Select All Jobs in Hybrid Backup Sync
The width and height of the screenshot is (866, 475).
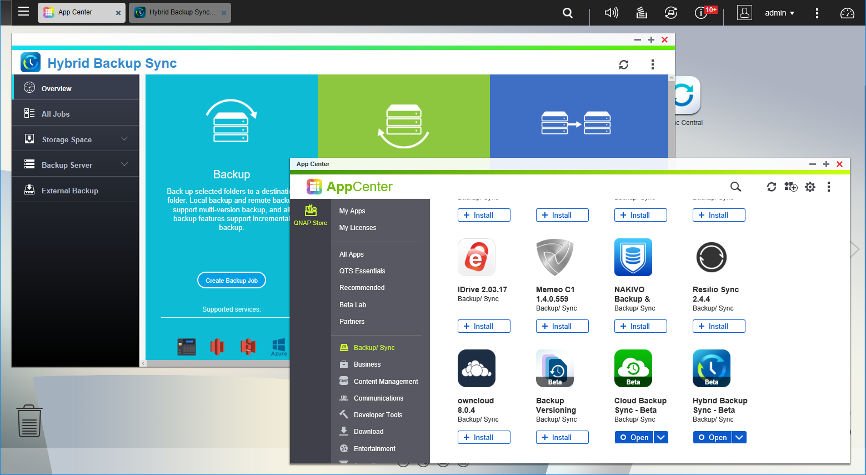pyautogui.click(x=76, y=113)
